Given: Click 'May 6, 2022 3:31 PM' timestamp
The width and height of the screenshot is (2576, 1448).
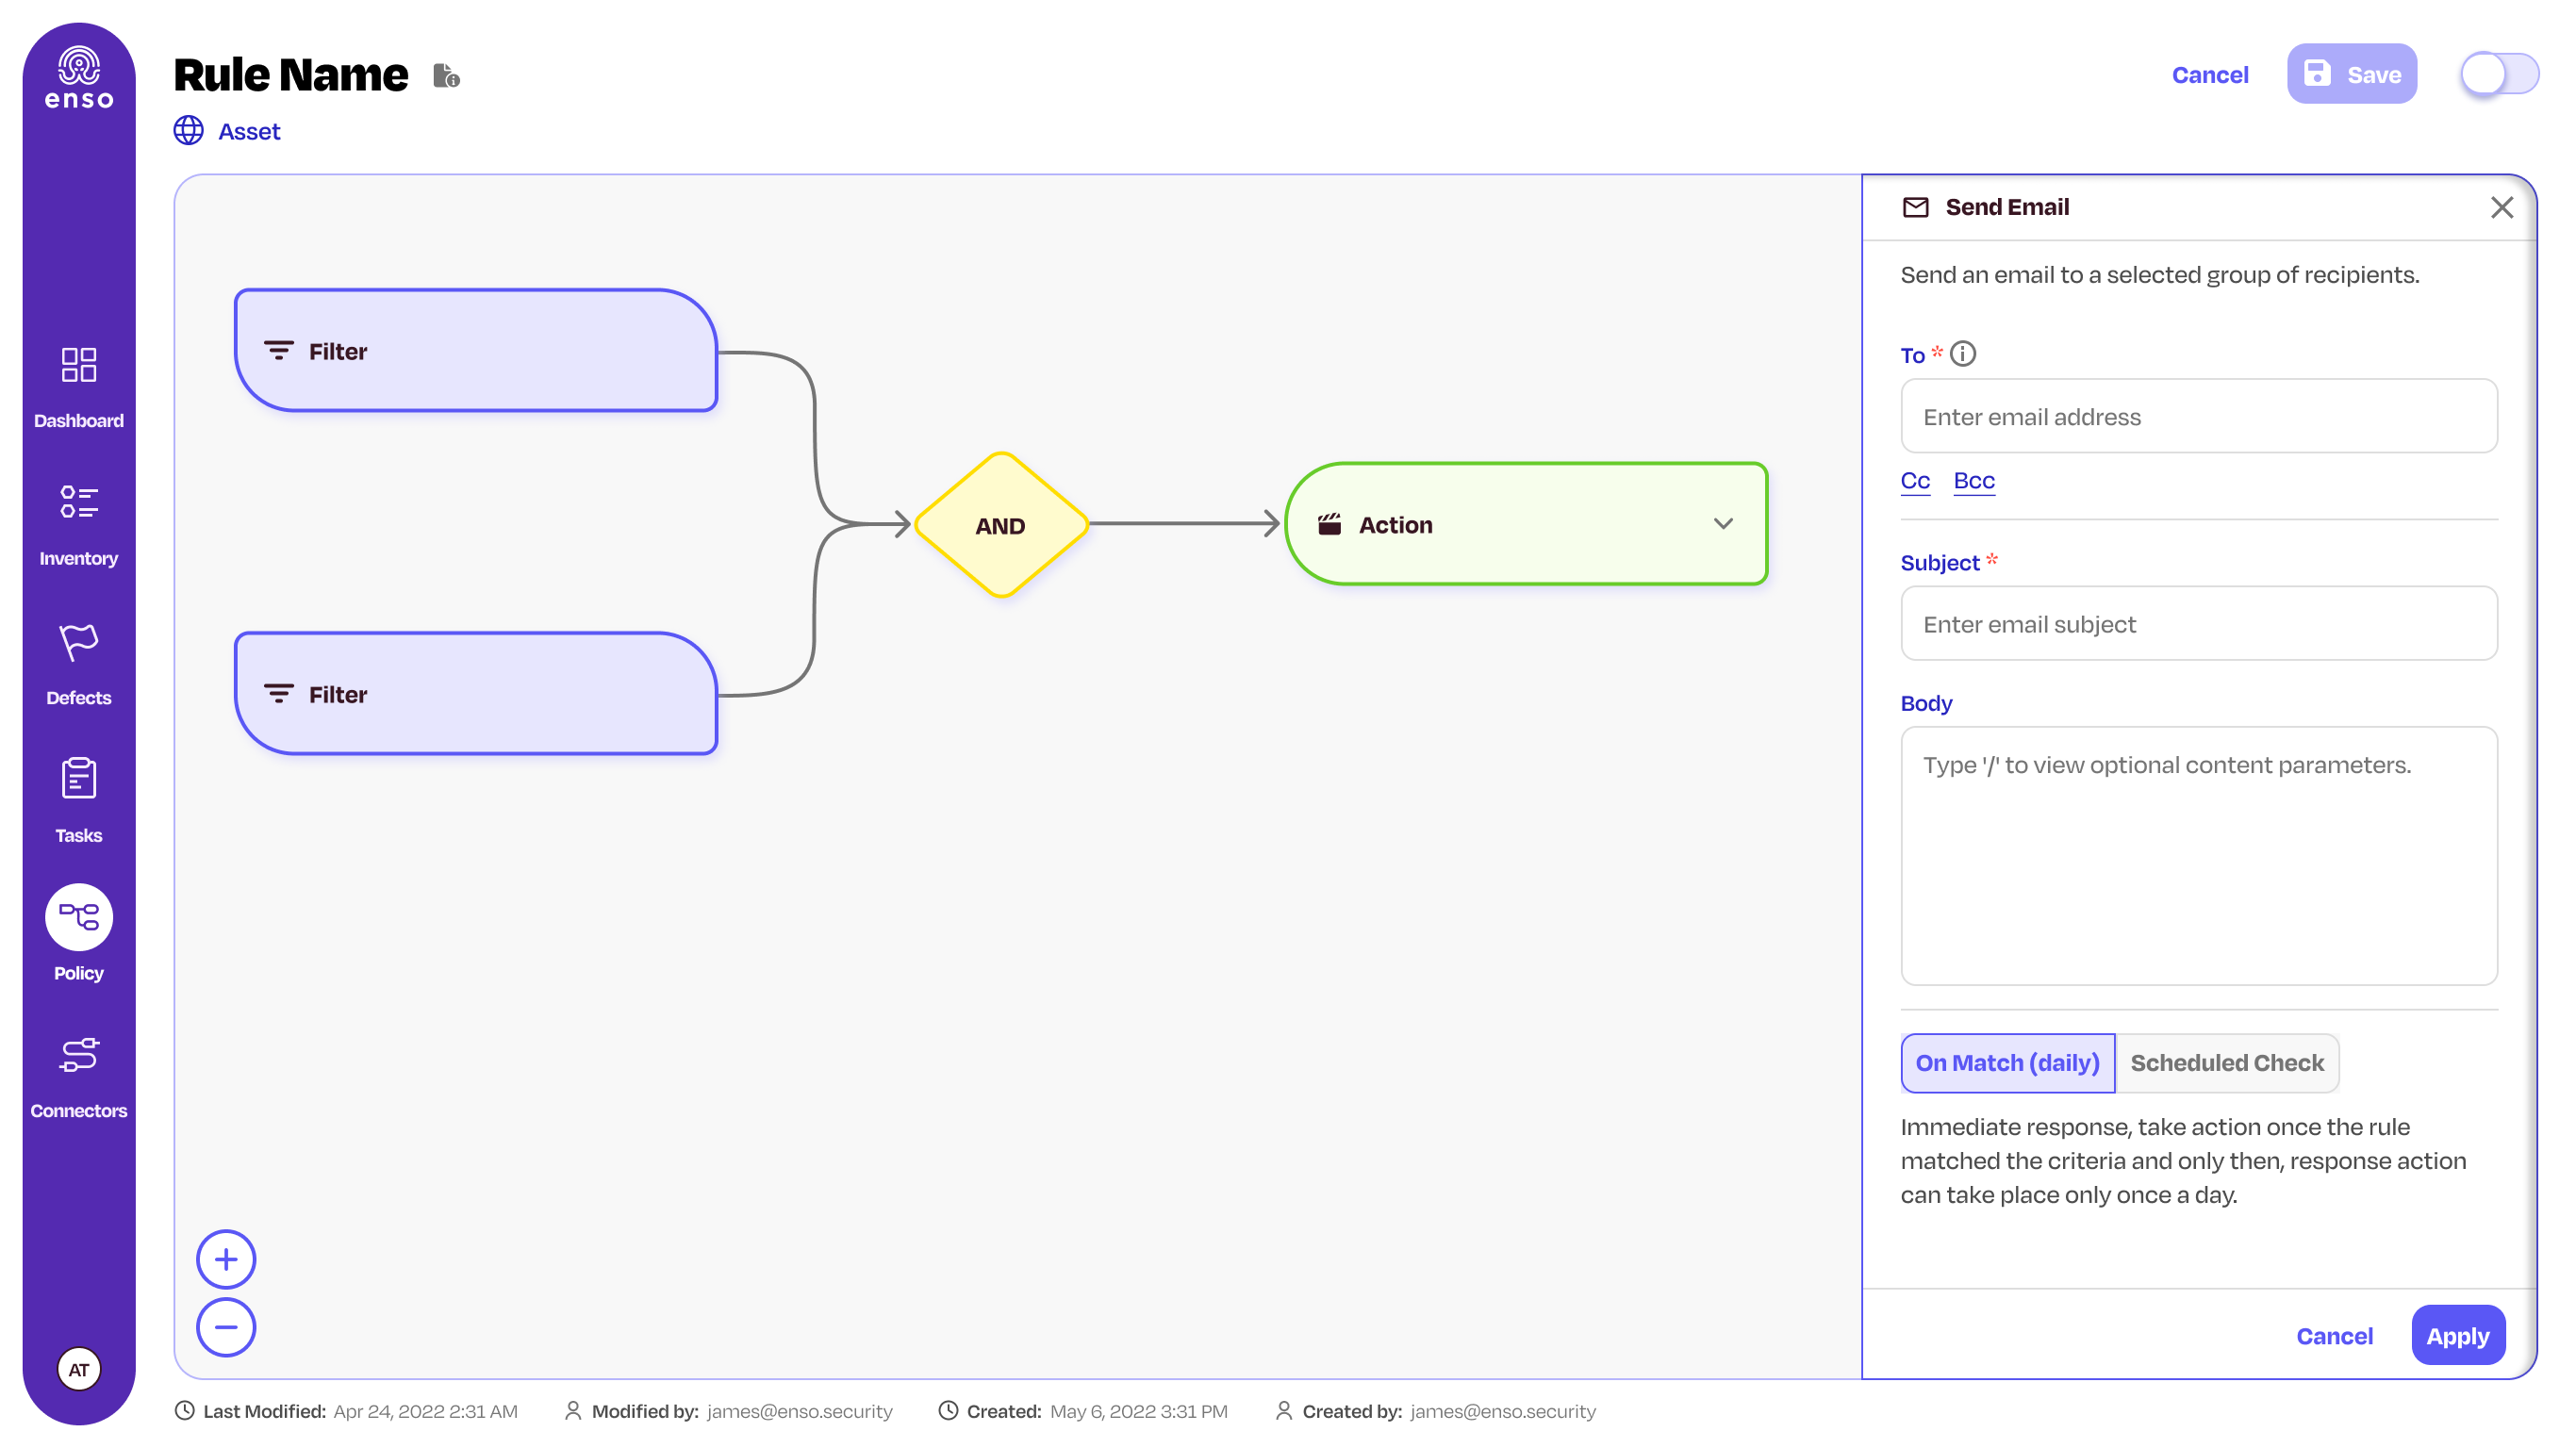Looking at the screenshot, I should pos(1139,1412).
